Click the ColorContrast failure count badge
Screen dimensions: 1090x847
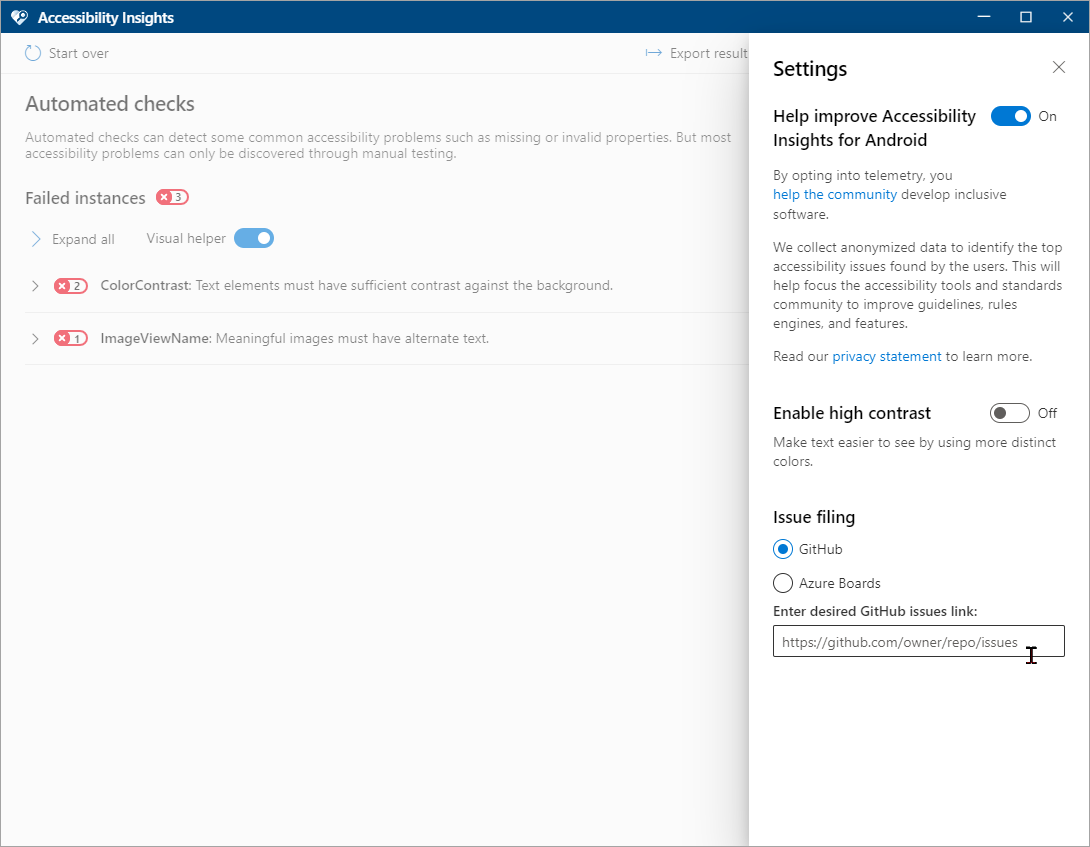71,286
